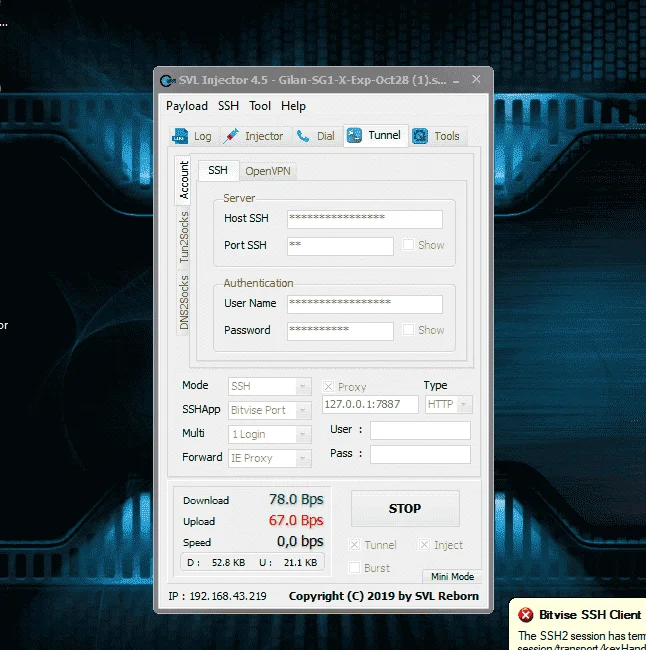Close the SVL Injector window
Screen dimensions: 646x650
click(476, 79)
